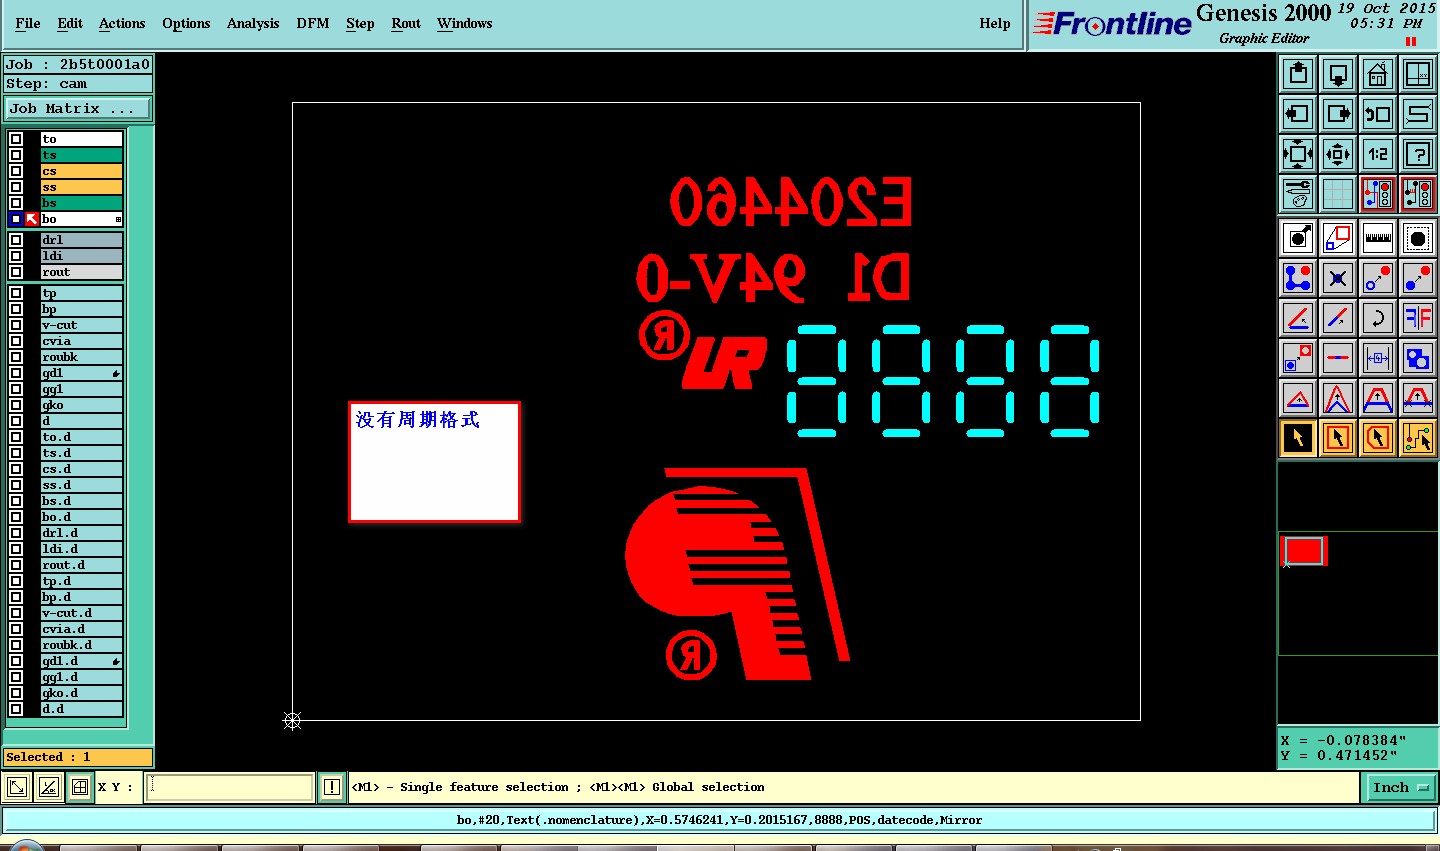Toggle the checkbox beside layer 'cs'

click(16, 171)
